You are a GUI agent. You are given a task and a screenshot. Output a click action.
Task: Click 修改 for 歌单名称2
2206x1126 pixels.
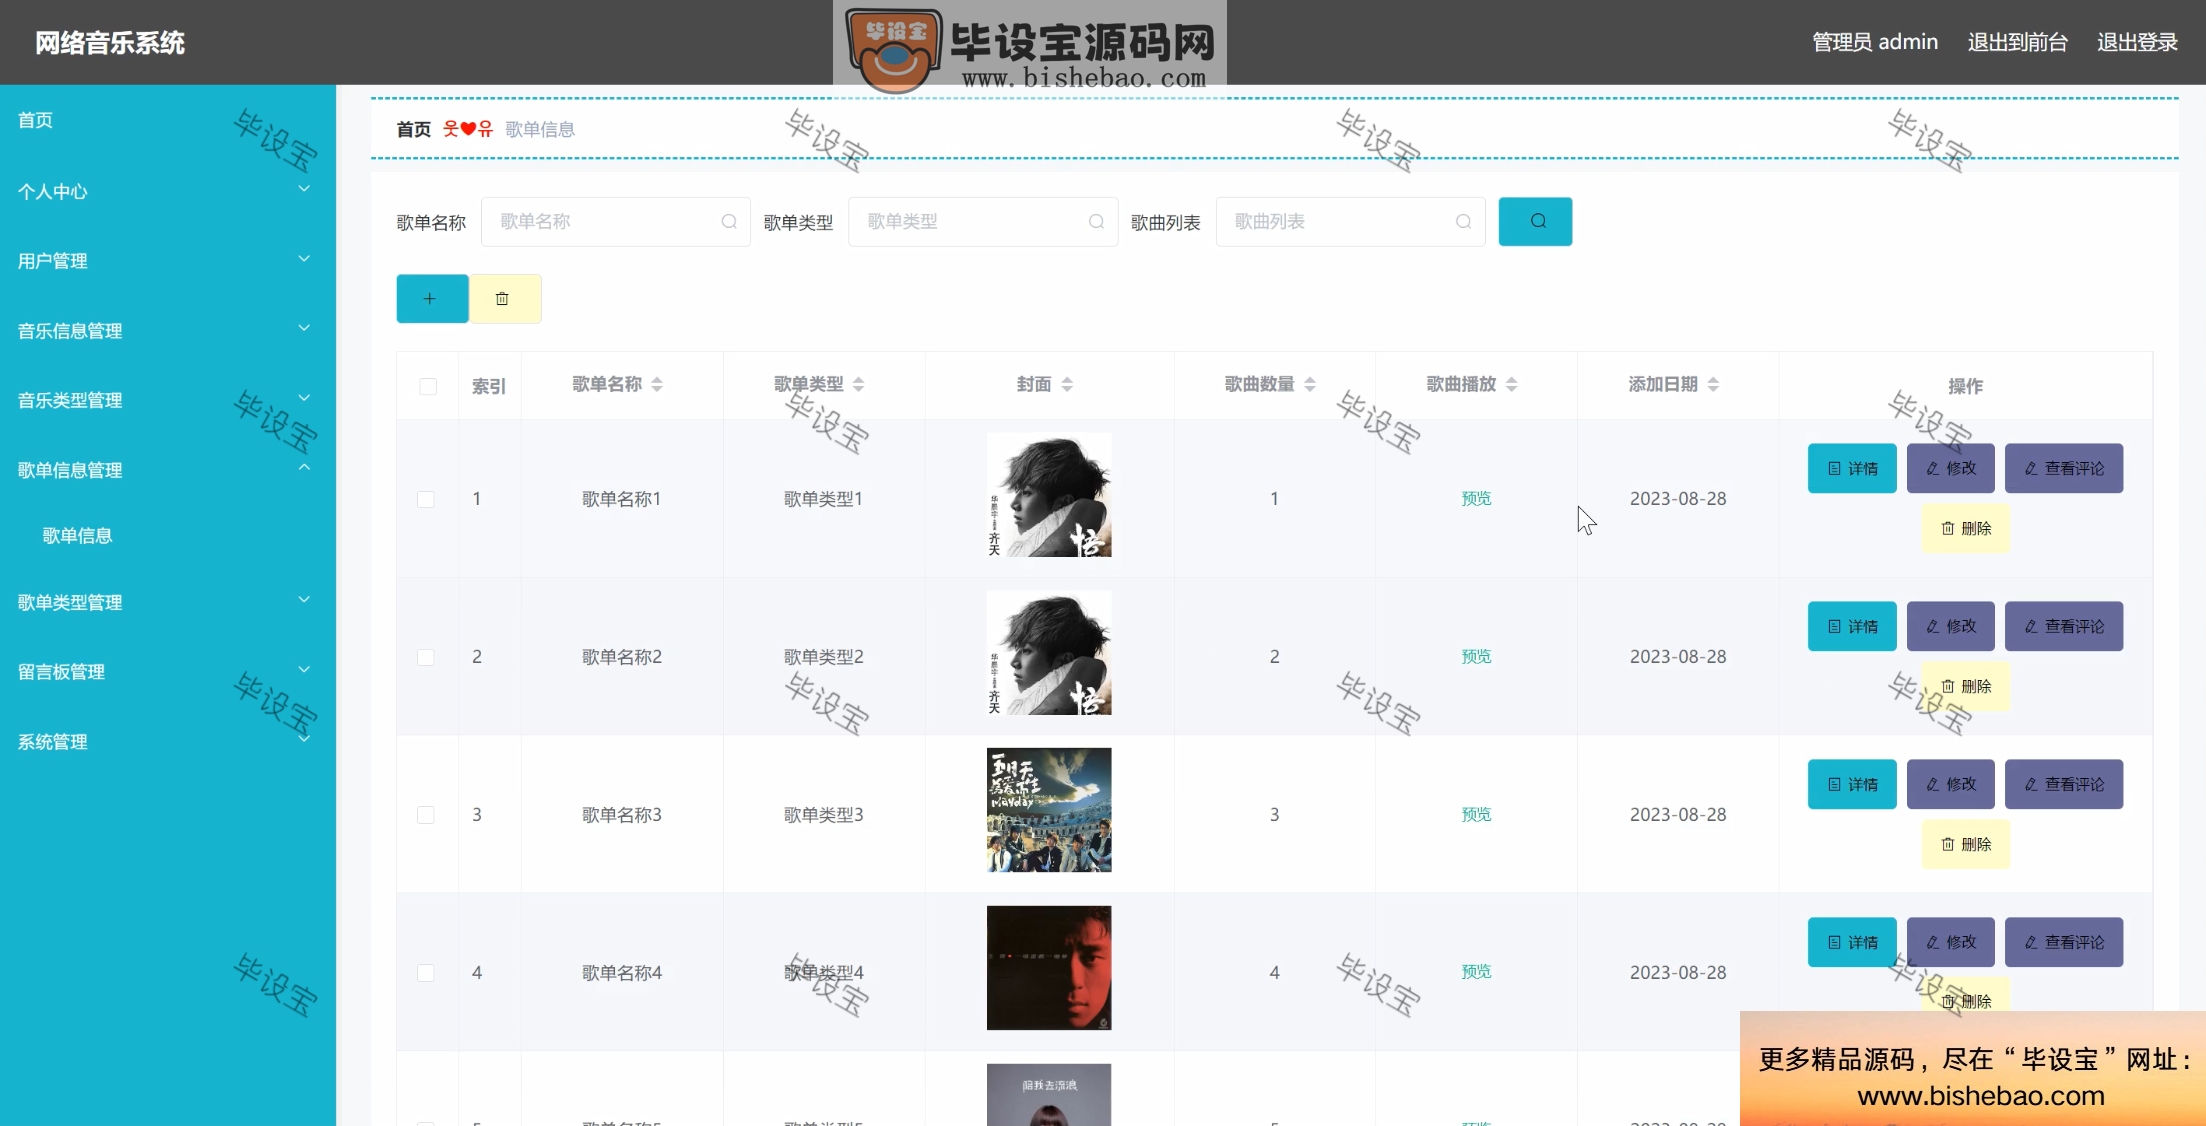(x=1950, y=626)
